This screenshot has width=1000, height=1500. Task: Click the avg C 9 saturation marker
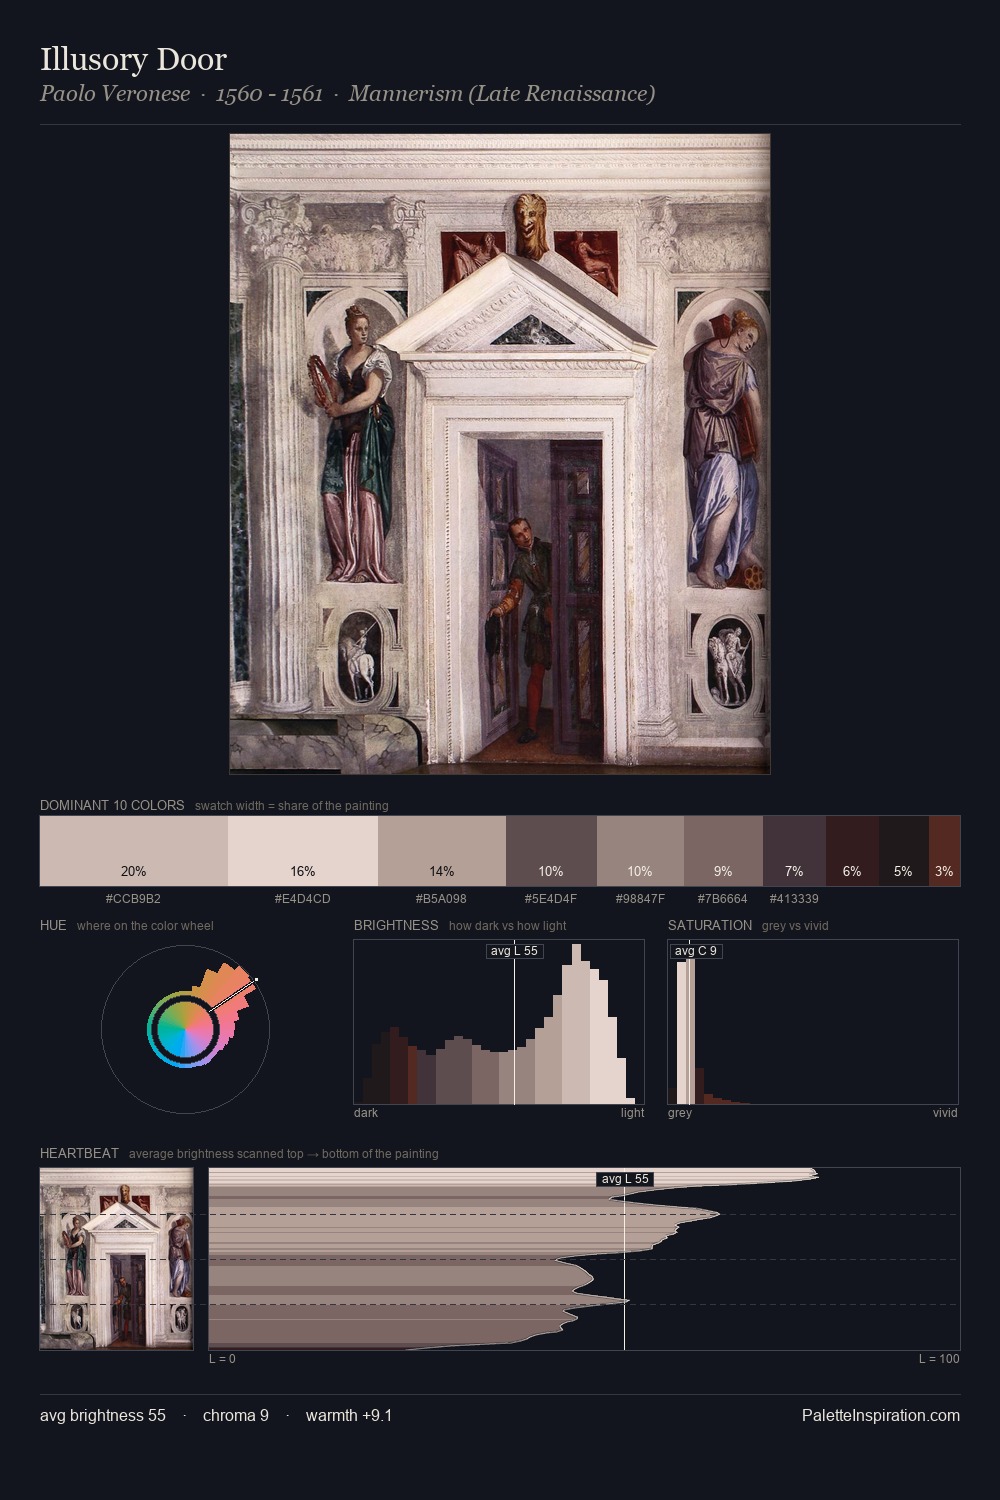(696, 951)
